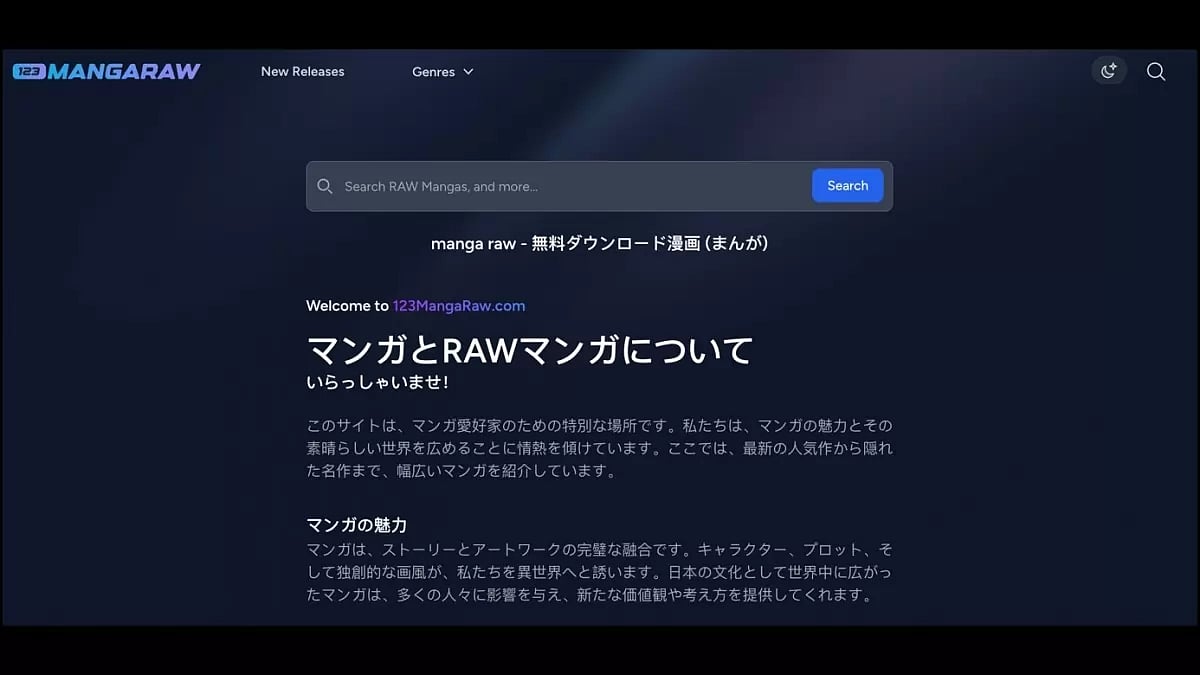The height and width of the screenshot is (675, 1200).
Task: Click the full 123MangaRaw header logo
Action: click(105, 71)
